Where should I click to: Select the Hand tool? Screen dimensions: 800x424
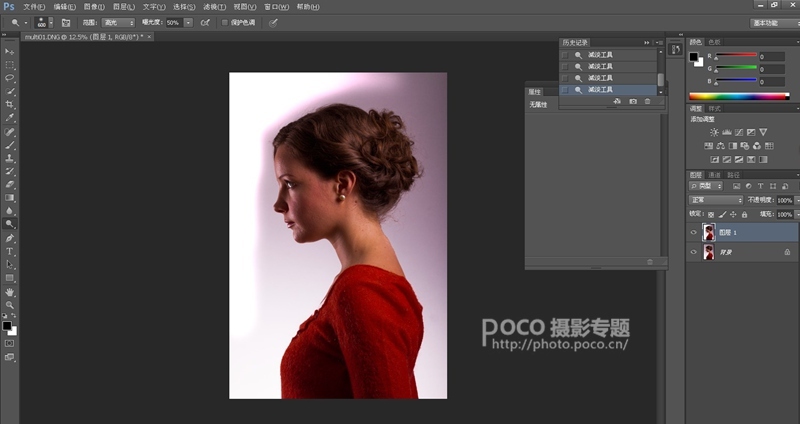click(x=10, y=291)
